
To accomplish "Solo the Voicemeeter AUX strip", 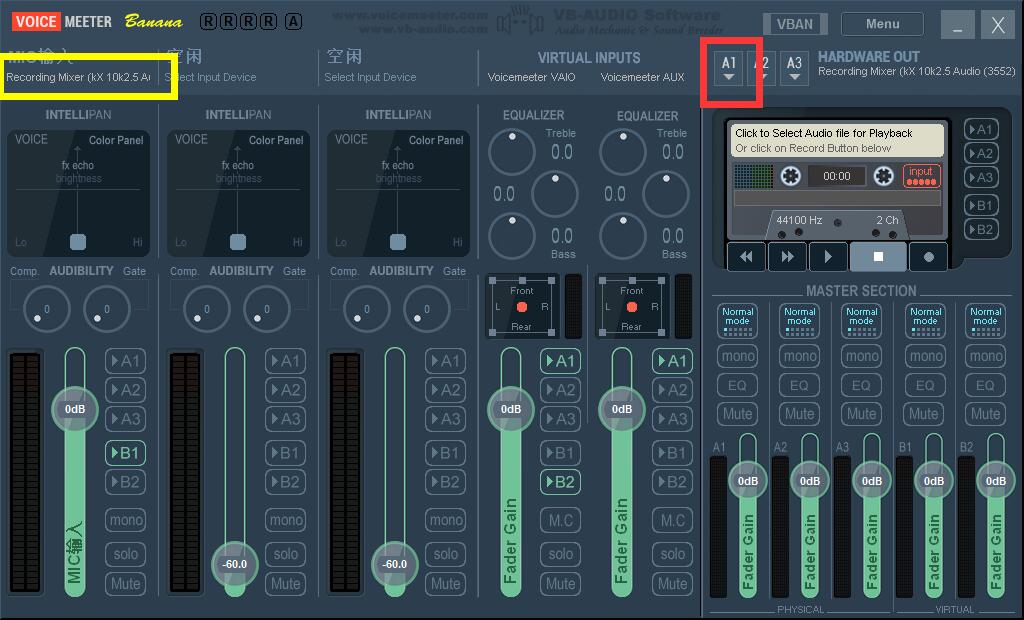I will pos(673,554).
